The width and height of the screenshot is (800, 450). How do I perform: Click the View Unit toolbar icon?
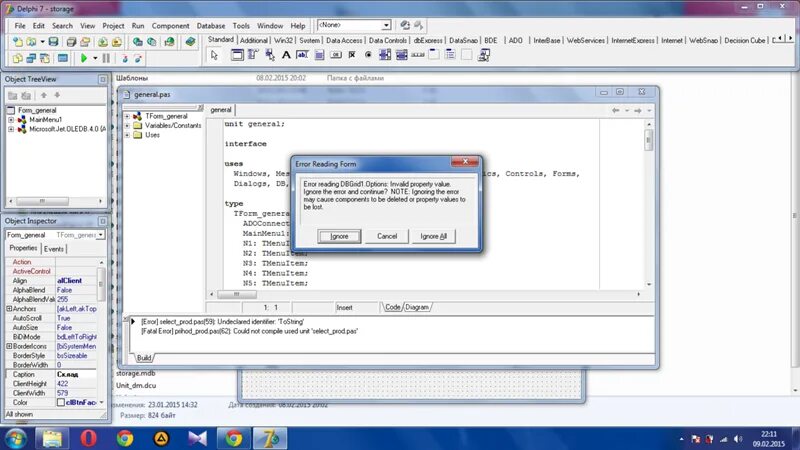17,58
